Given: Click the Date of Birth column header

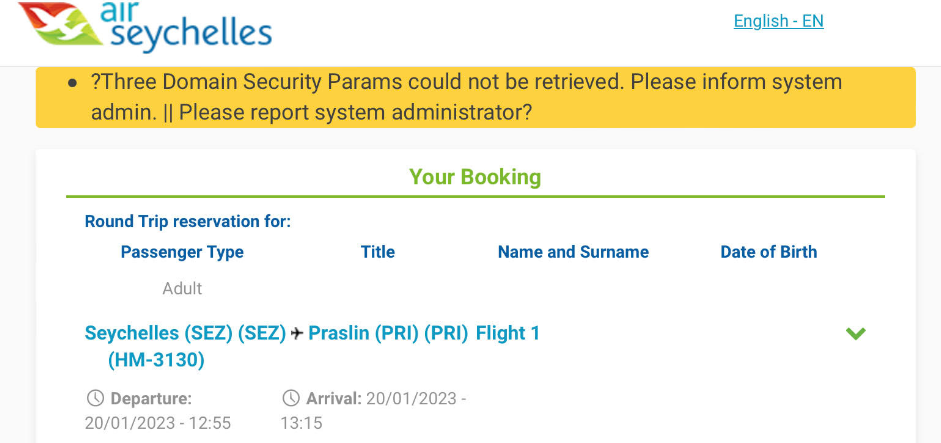Looking at the screenshot, I should (768, 252).
